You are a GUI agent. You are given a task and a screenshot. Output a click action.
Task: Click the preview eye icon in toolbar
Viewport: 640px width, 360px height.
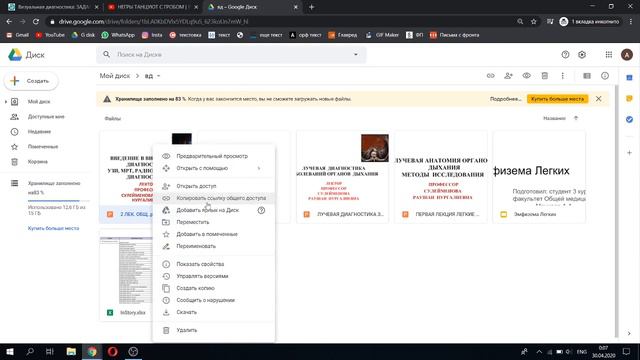pos(527,76)
